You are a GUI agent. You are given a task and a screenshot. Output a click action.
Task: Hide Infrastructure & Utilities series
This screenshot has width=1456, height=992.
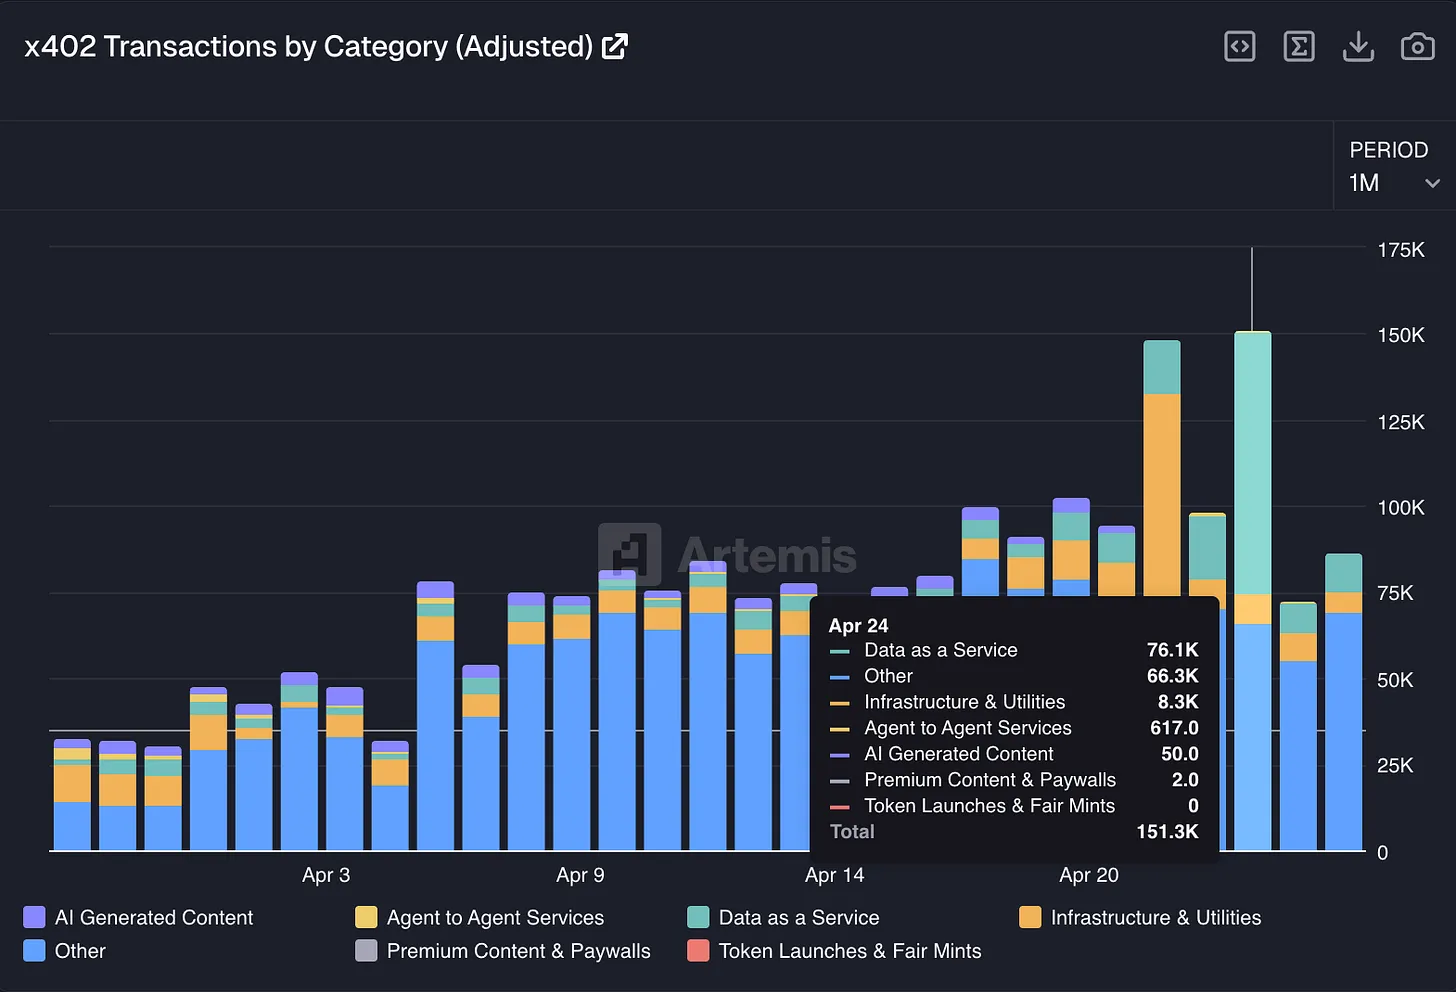click(x=1155, y=917)
